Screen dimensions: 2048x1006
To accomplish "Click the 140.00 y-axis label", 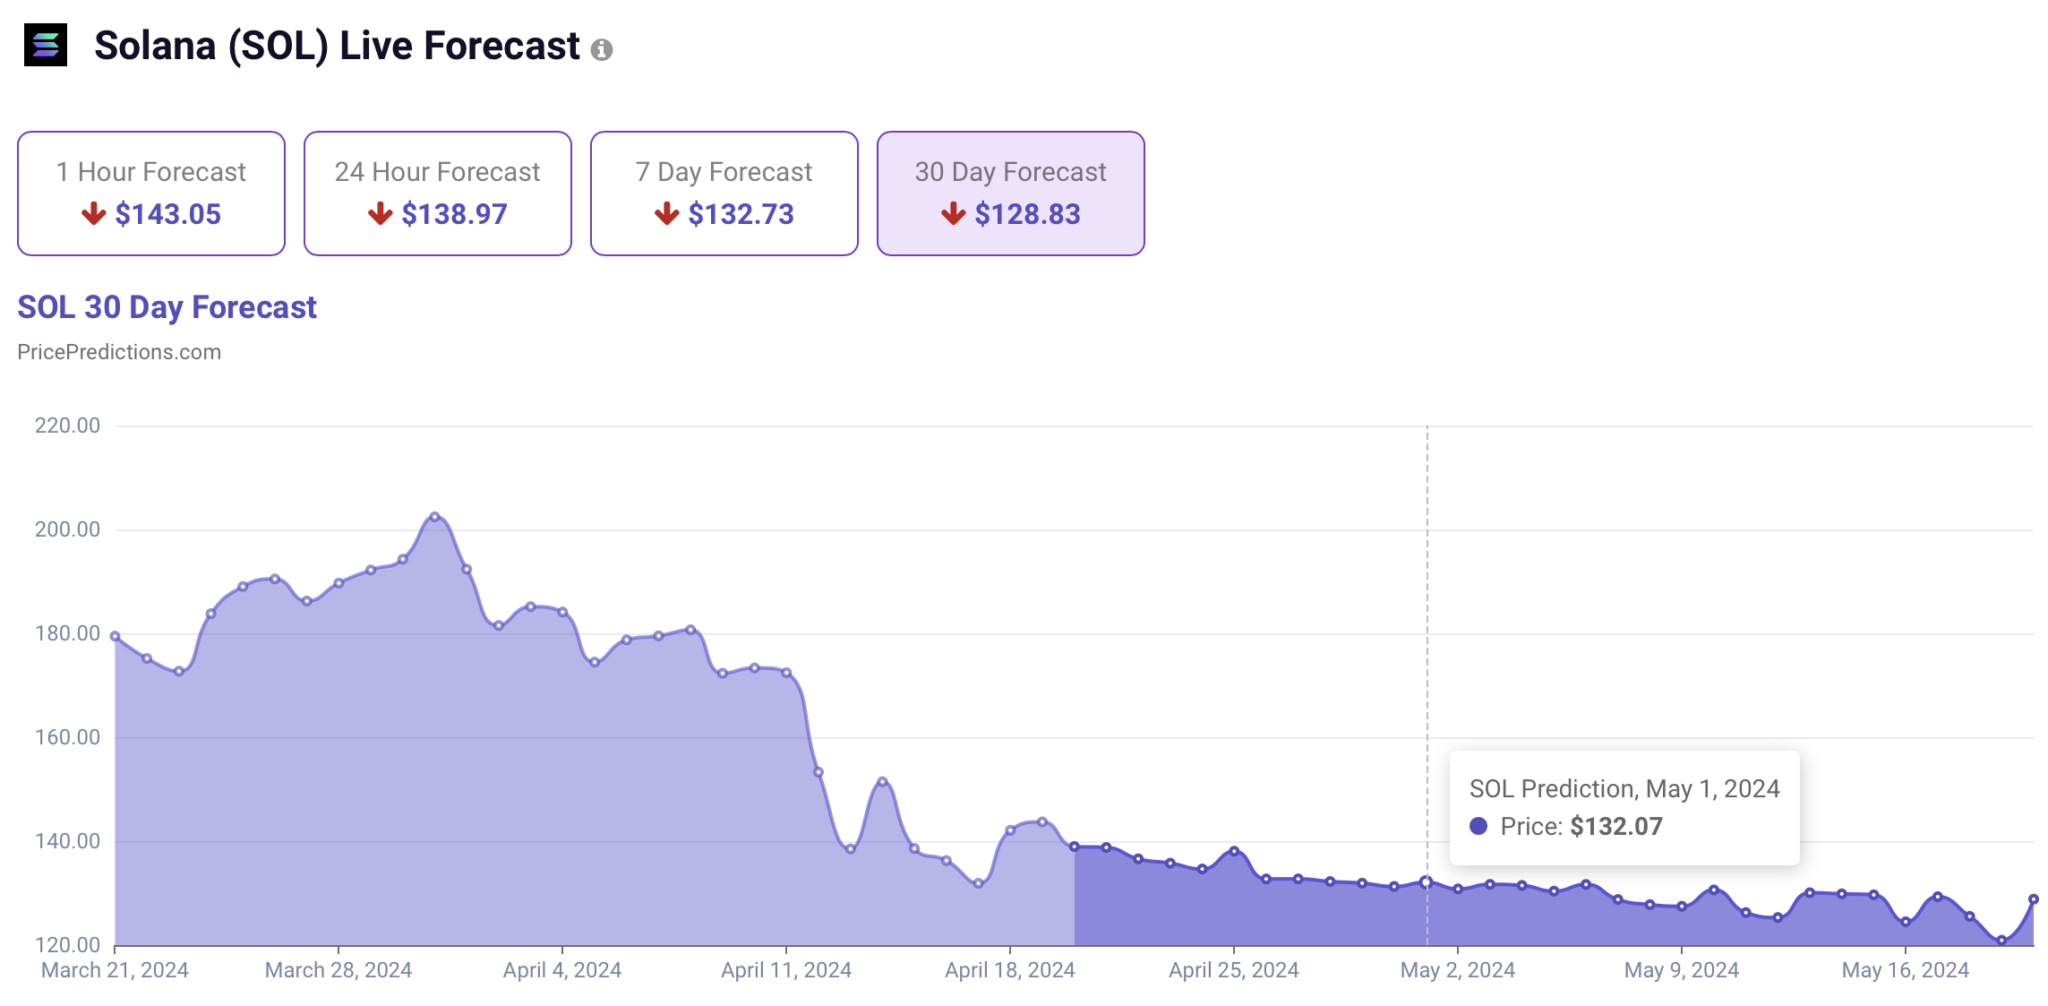I will pyautogui.click(x=68, y=842).
